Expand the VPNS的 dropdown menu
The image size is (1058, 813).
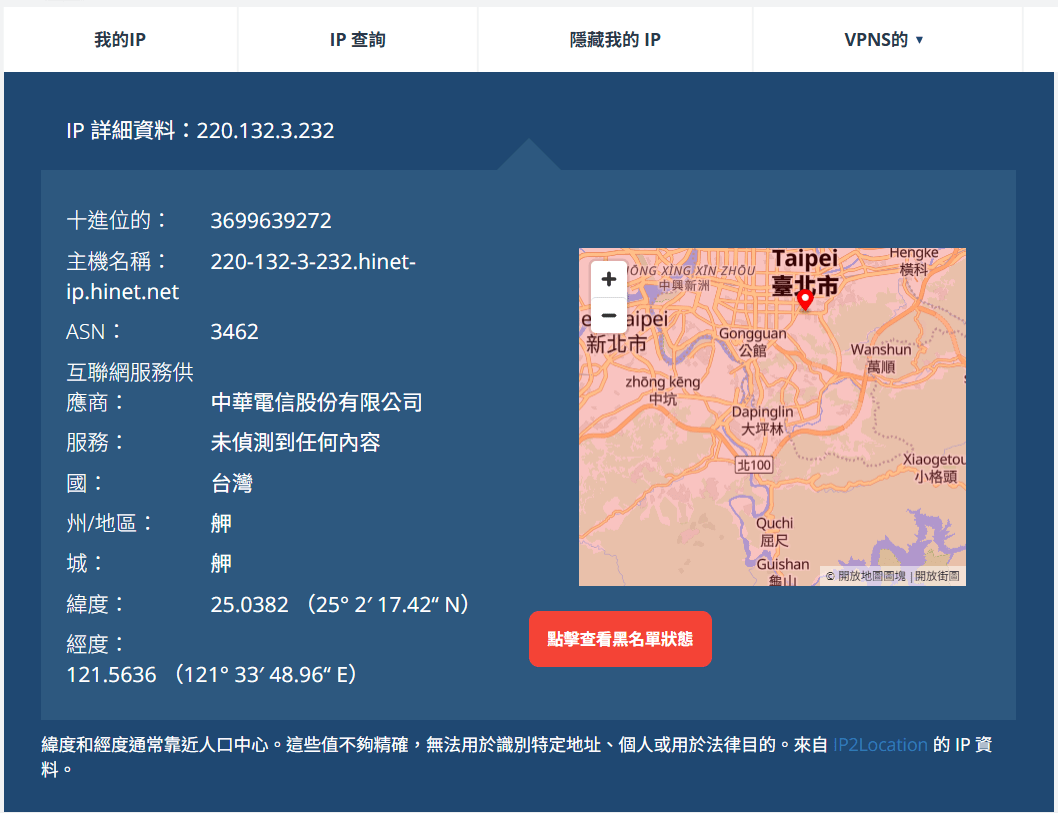pos(884,40)
